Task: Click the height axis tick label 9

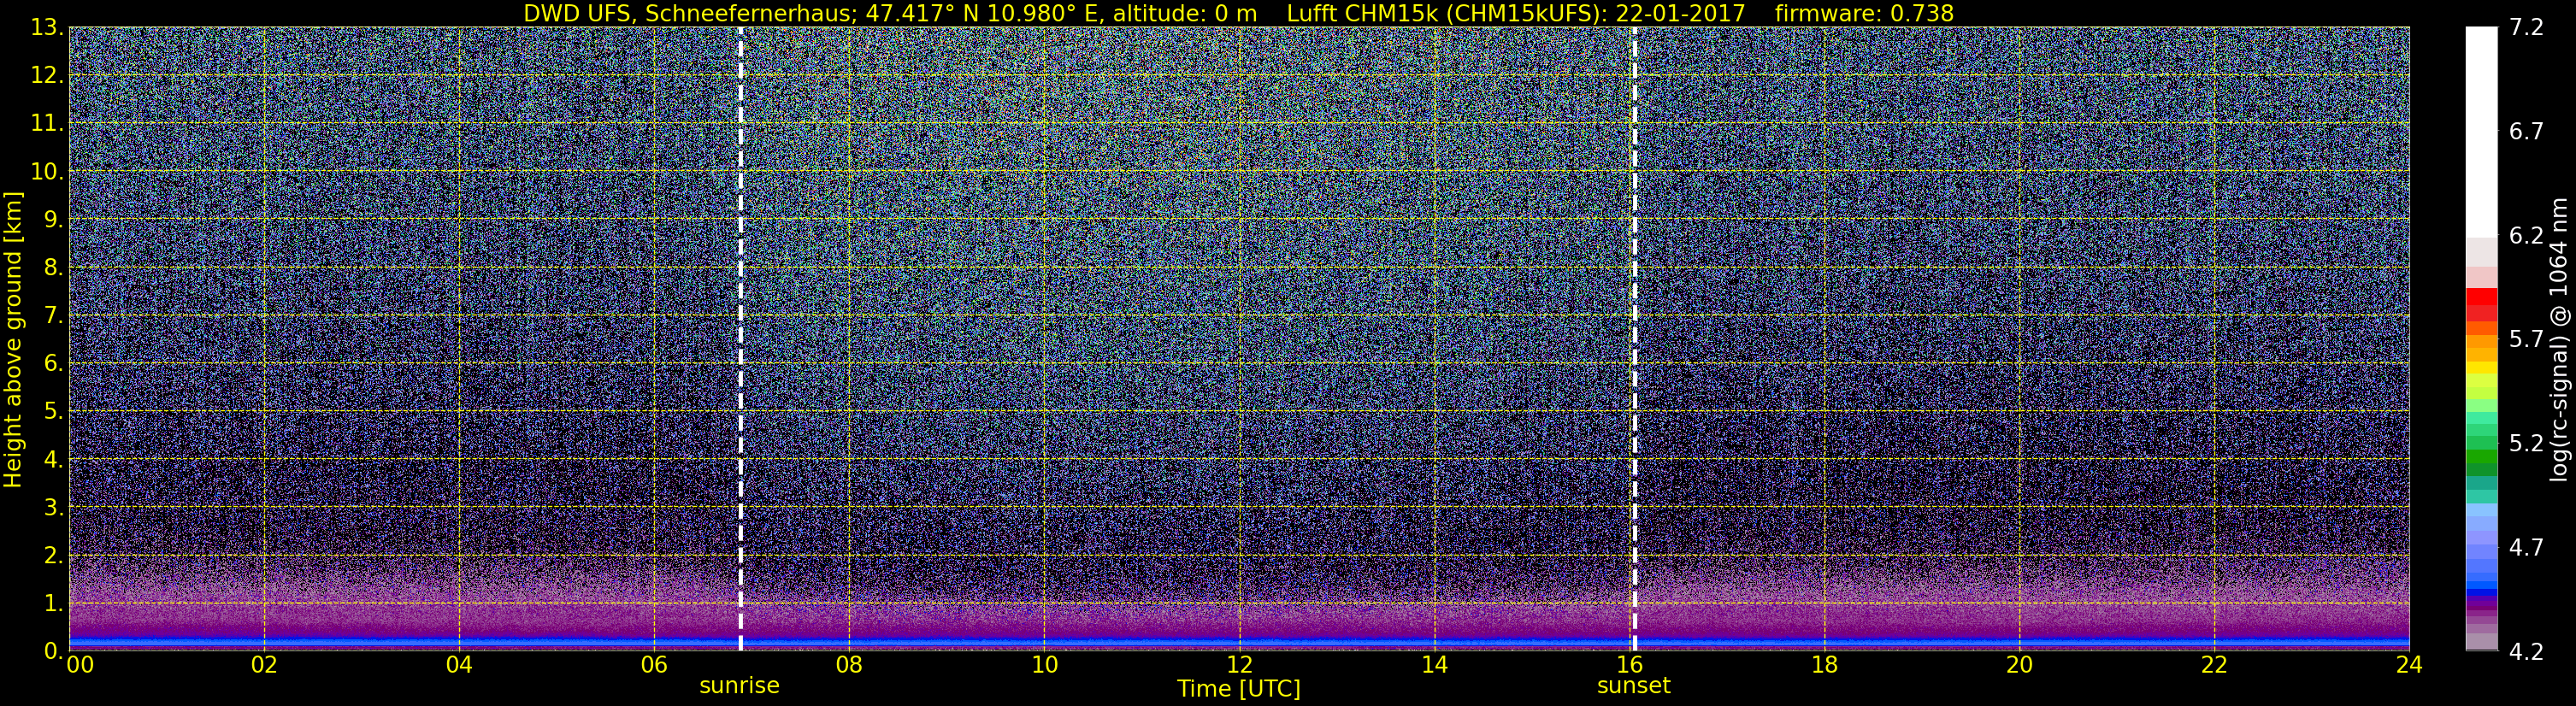Action: pyautogui.click(x=53, y=220)
